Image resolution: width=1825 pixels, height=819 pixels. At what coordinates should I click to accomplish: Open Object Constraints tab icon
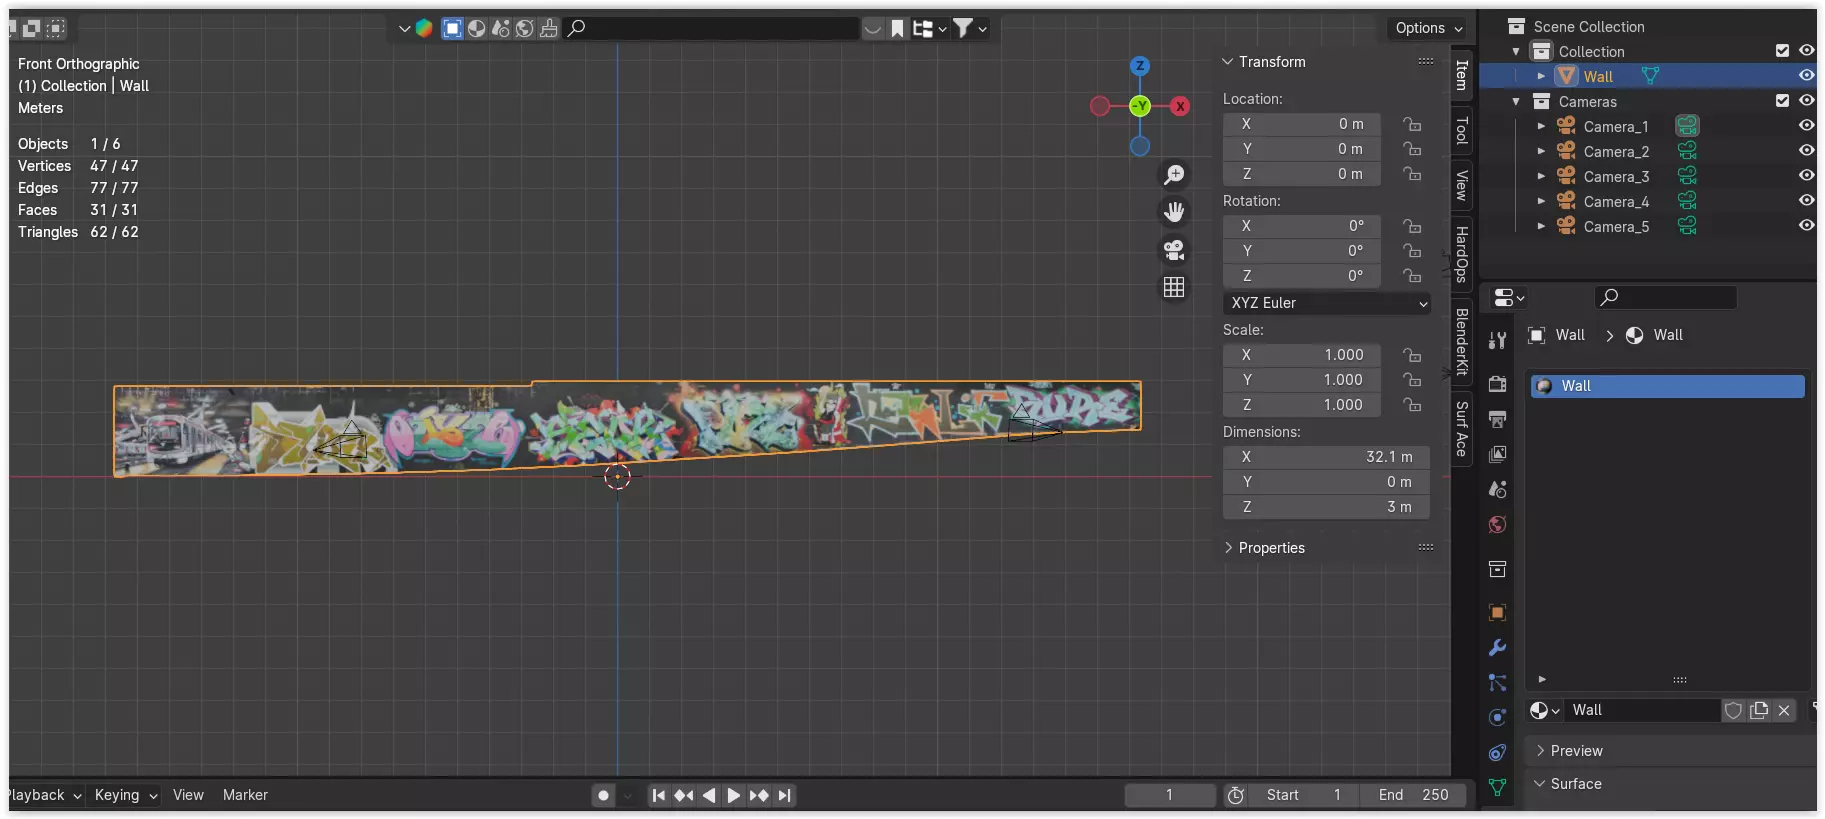click(x=1497, y=752)
